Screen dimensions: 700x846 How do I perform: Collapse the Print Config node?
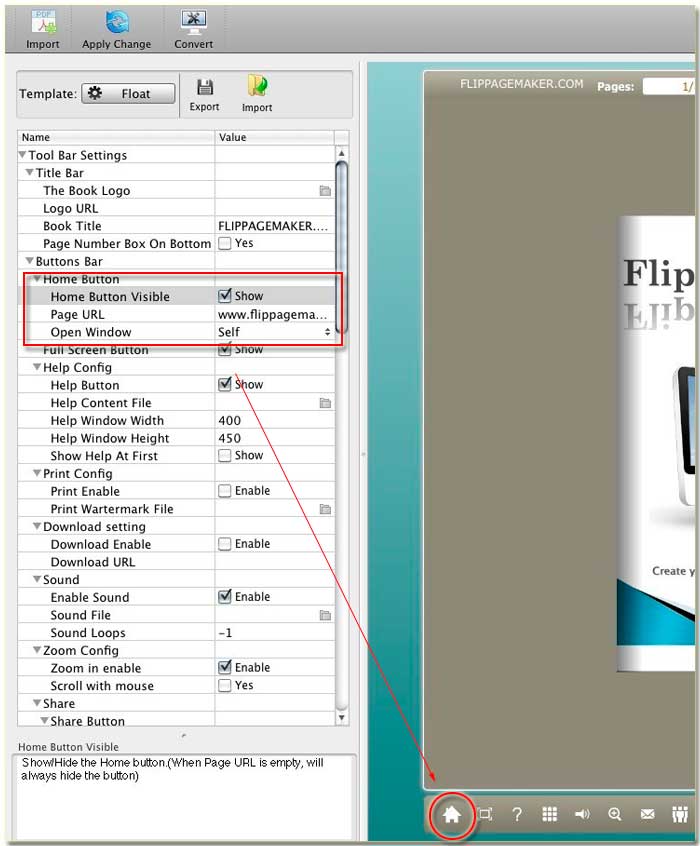point(37,473)
